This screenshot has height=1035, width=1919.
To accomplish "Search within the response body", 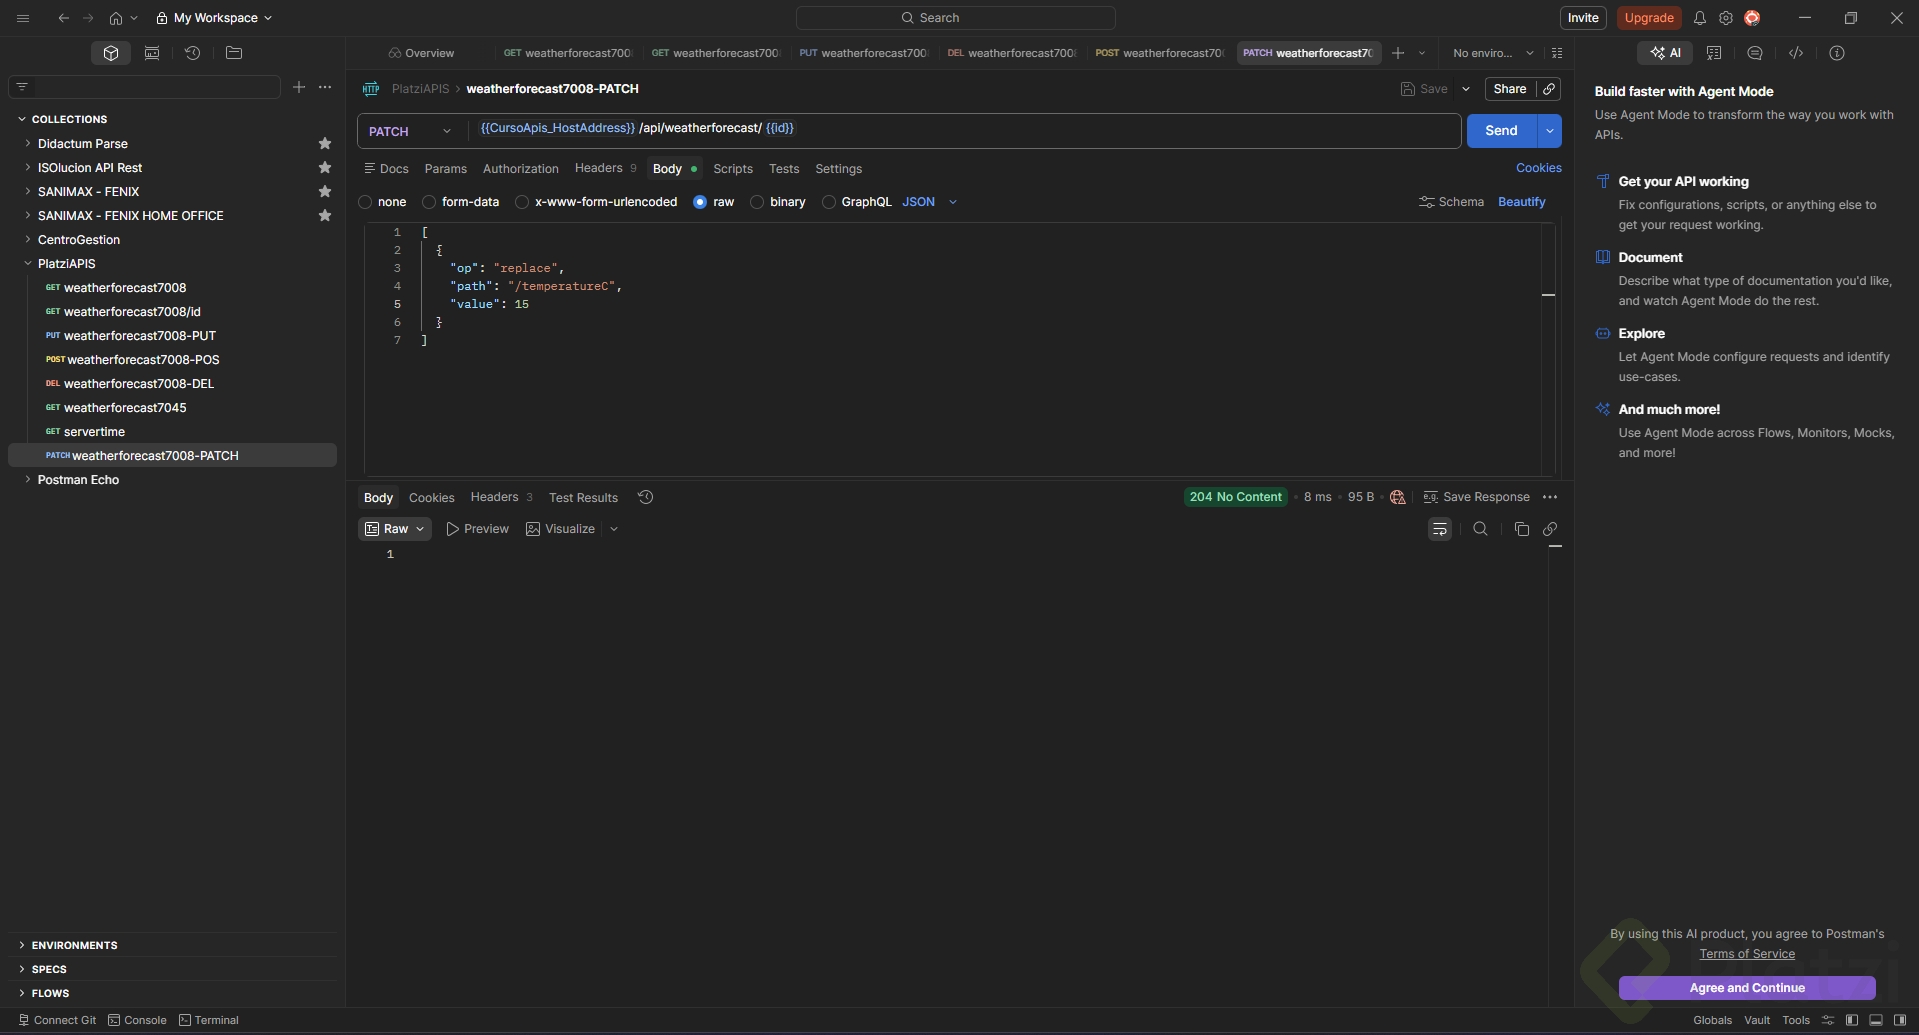I will pyautogui.click(x=1481, y=529).
